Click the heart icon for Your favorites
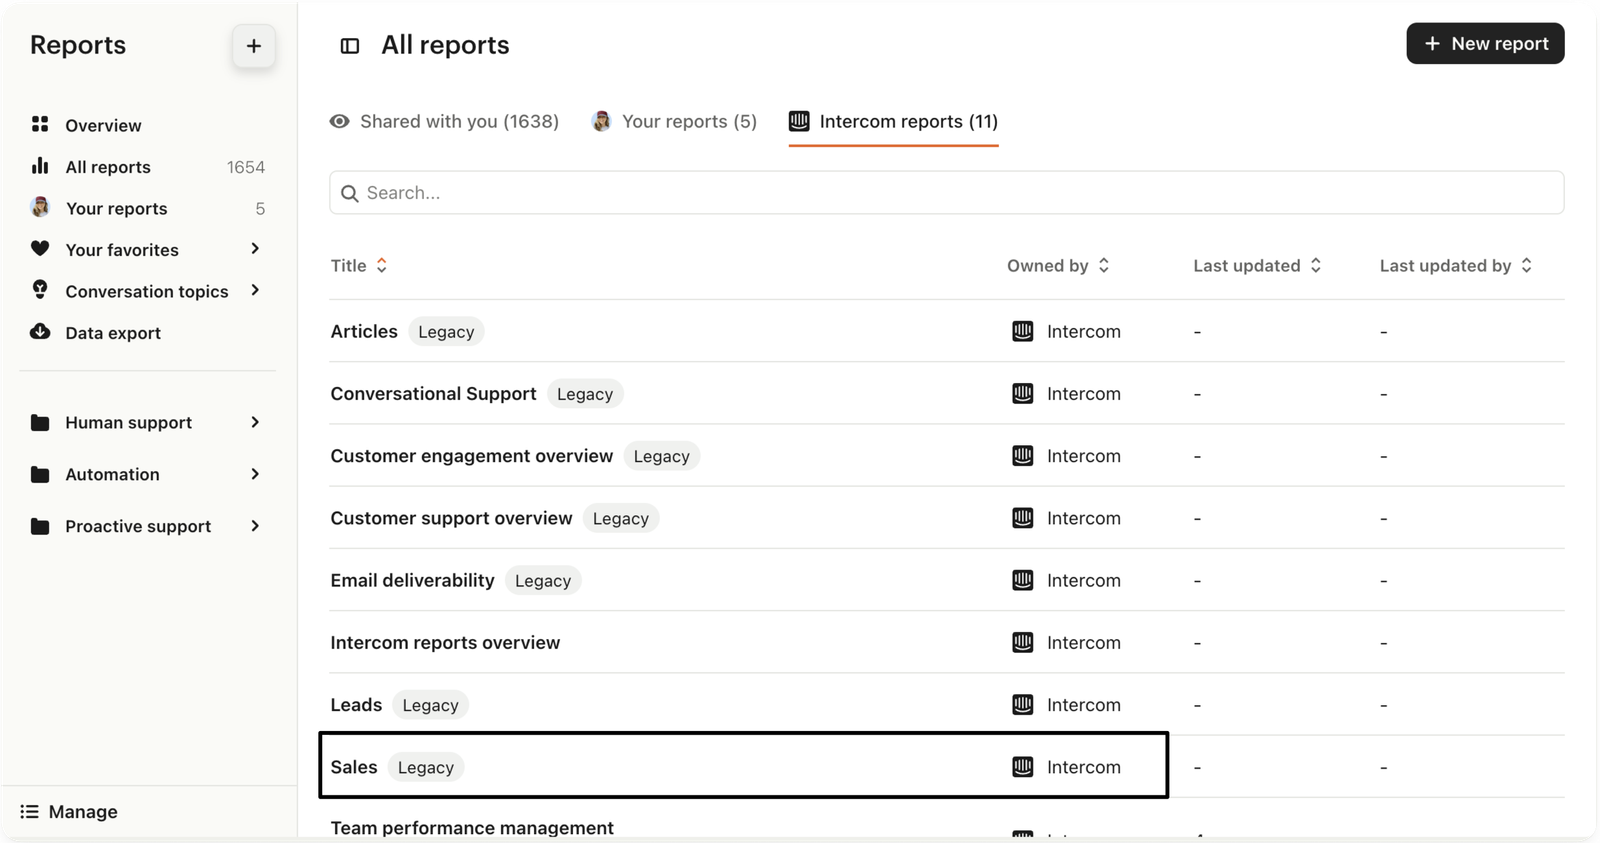 point(40,248)
